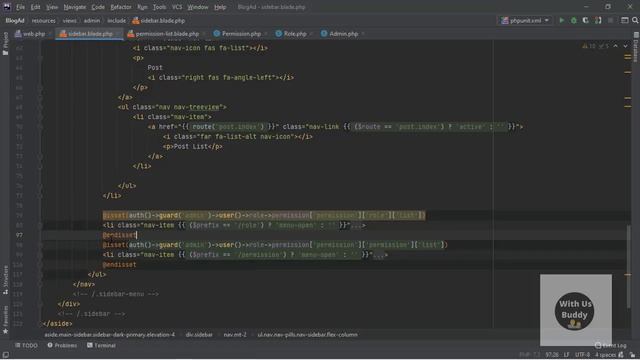Image resolution: width=640 pixels, height=360 pixels.
Task: Run the phpunit.xml configuration with the green play icon
Action: pyautogui.click(x=562, y=20)
